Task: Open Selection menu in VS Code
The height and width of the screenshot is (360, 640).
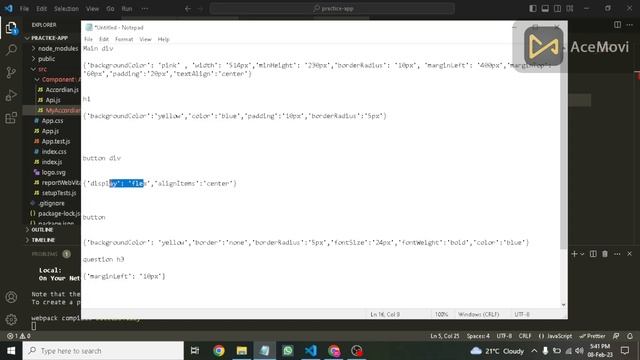Action: 66,9
